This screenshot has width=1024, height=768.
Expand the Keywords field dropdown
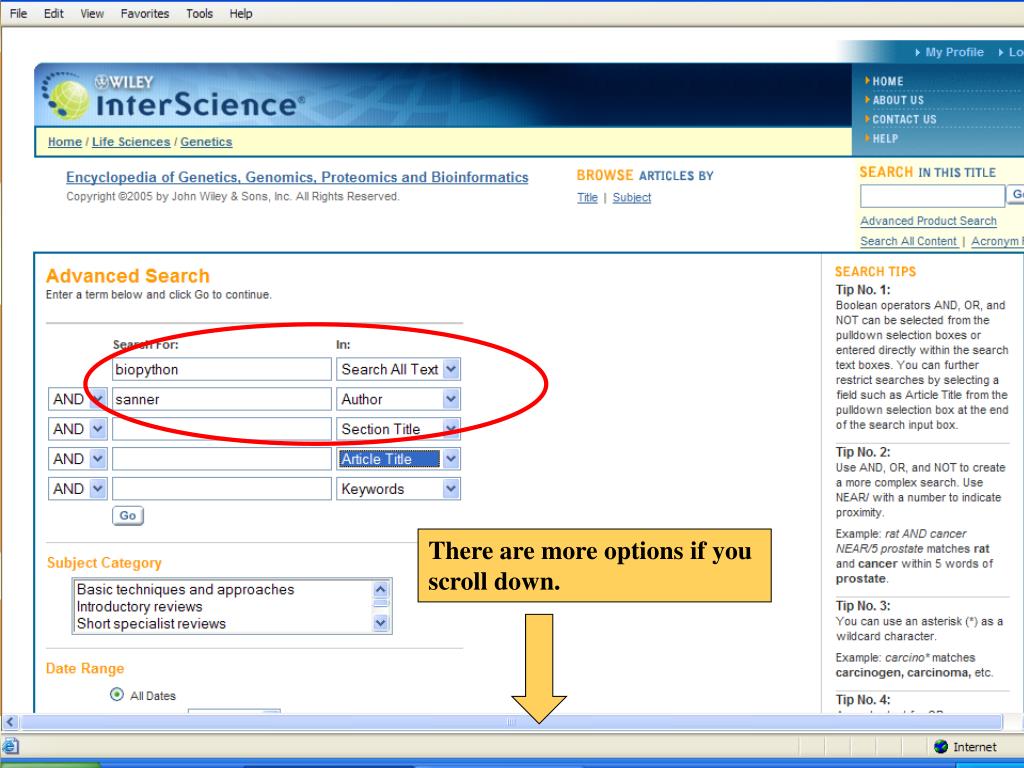[451, 489]
